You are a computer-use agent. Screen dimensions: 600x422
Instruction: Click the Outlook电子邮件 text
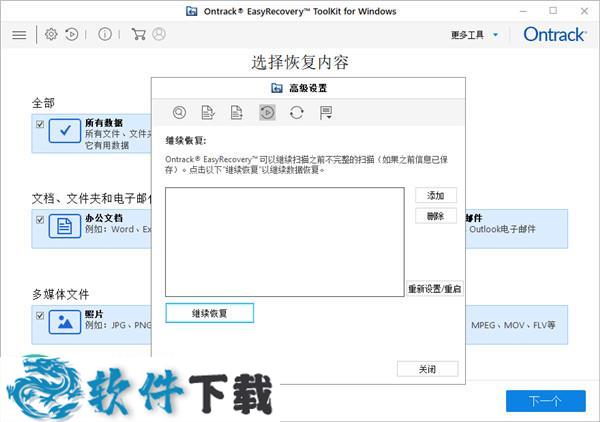(x=502, y=229)
